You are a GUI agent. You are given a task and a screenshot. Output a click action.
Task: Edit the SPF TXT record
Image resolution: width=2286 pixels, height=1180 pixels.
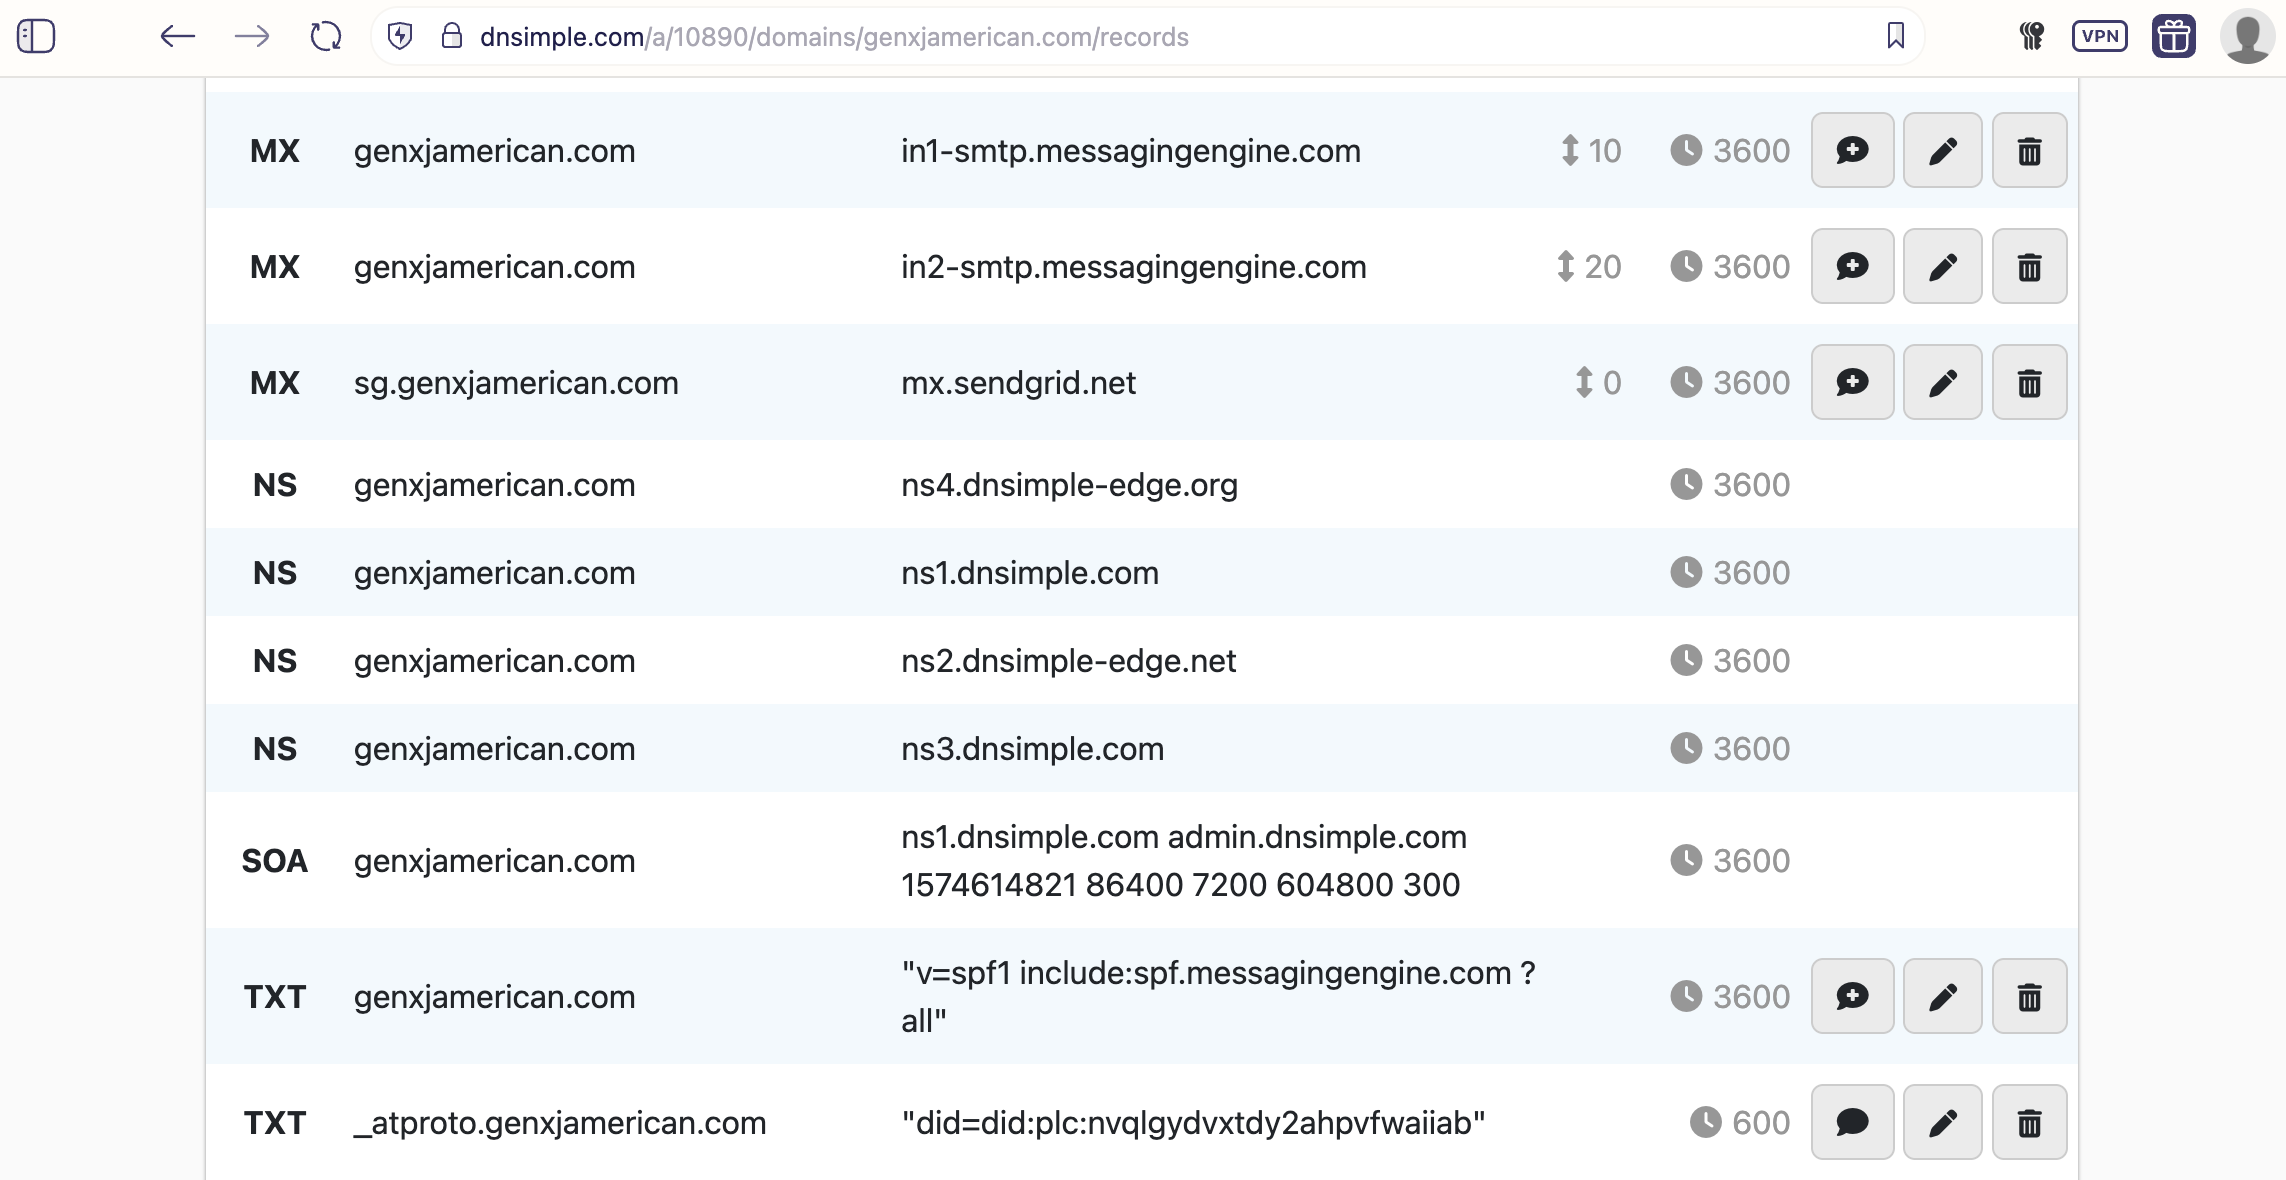[1941, 996]
